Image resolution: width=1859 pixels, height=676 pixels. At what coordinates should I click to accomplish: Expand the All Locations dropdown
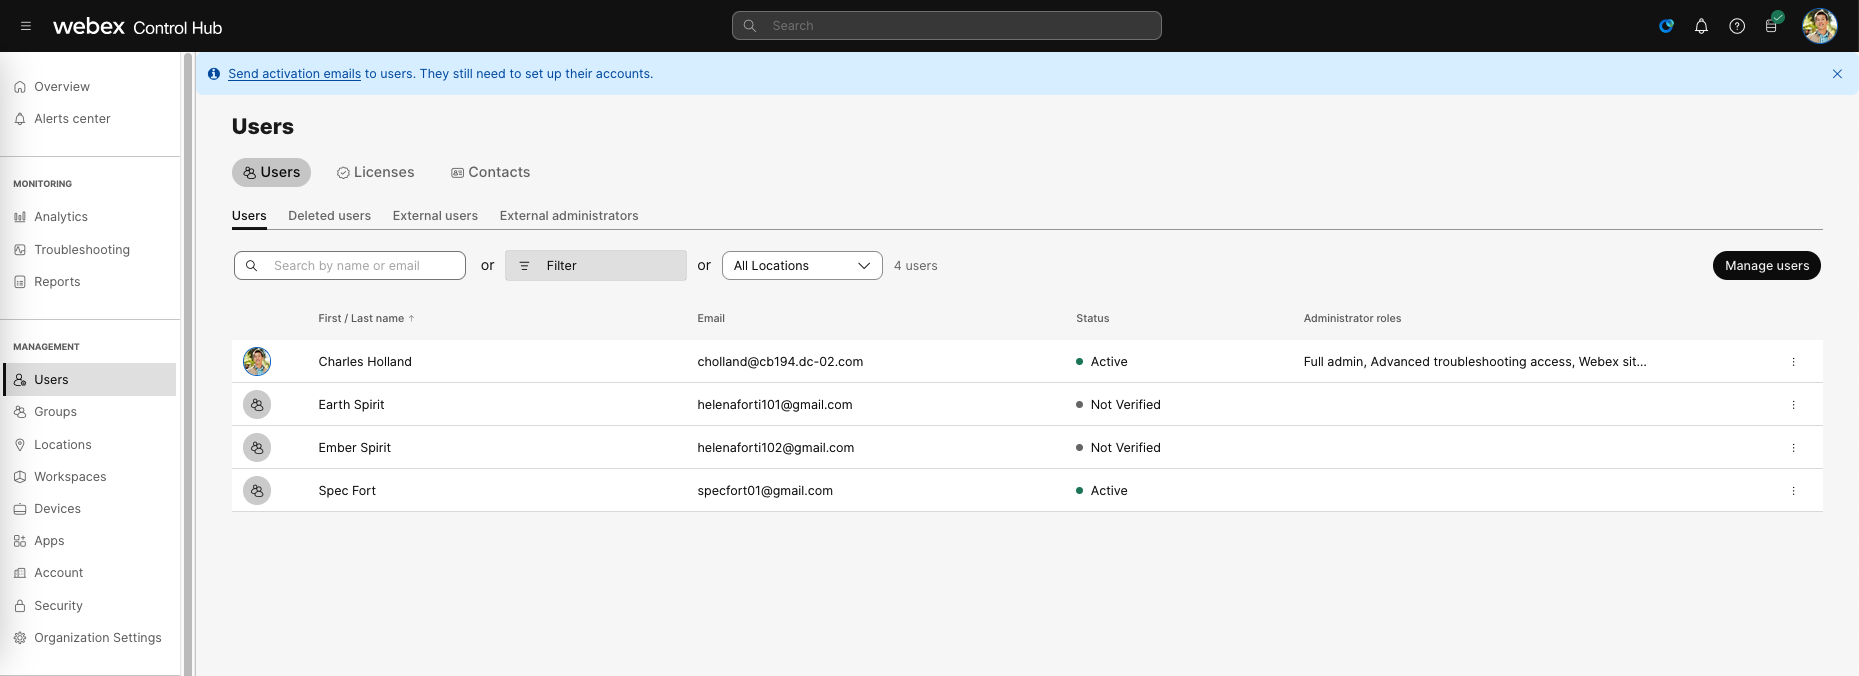801,266
